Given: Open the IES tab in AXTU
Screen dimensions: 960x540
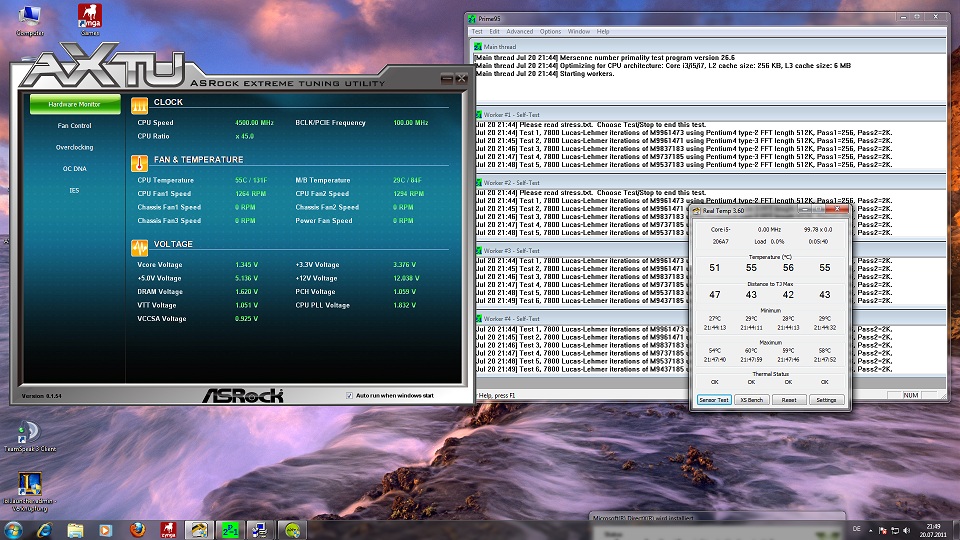Looking at the screenshot, I should click(x=74, y=190).
